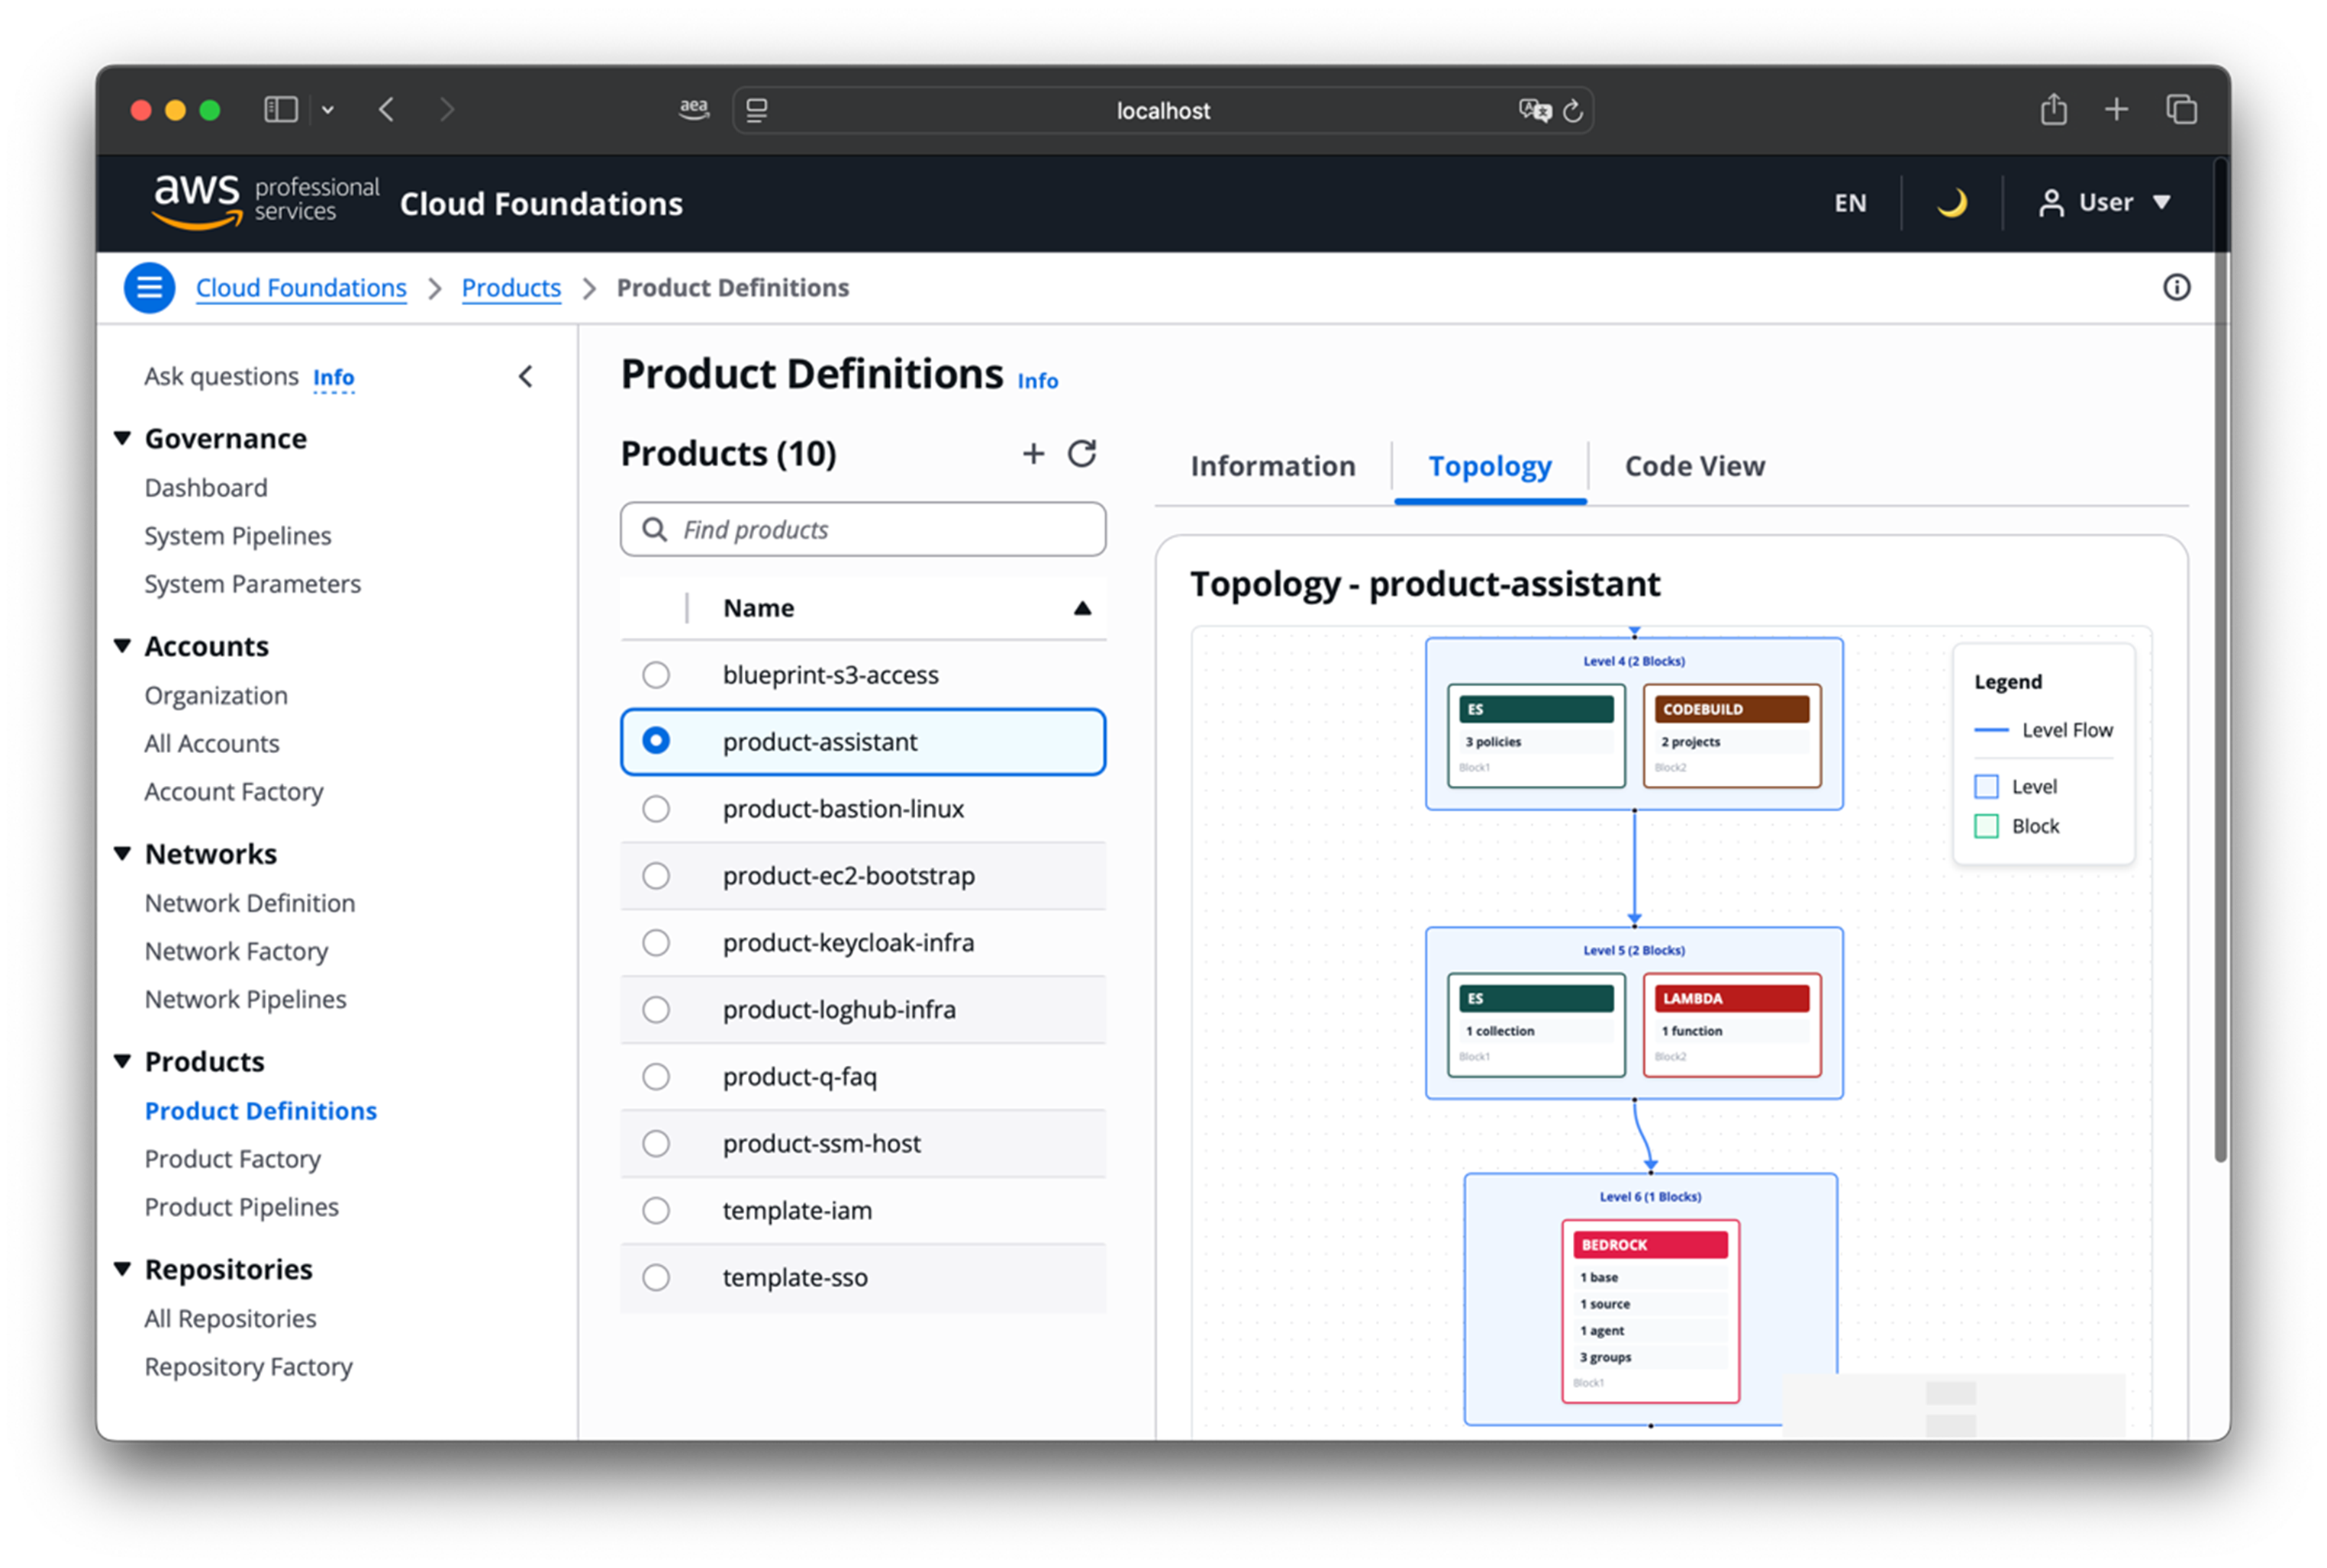Screen dimensions: 2327x1568
Task: Choose blueprint-s3-access radio button
Action: tap(656, 675)
